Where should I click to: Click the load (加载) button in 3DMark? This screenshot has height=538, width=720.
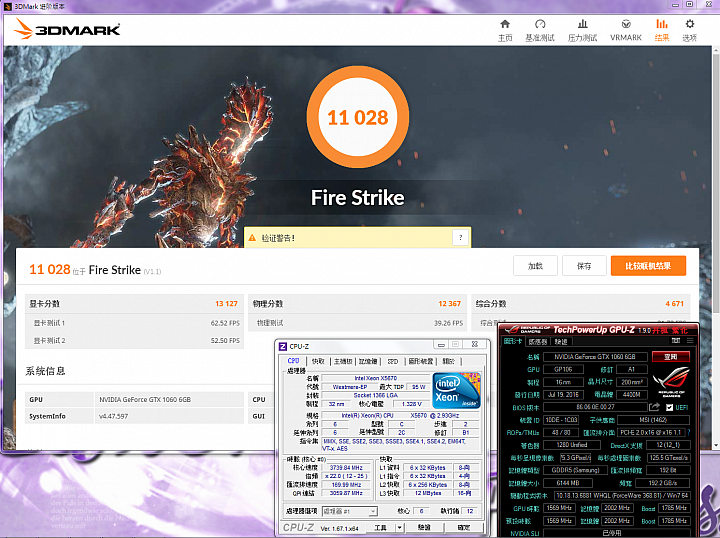(535, 266)
